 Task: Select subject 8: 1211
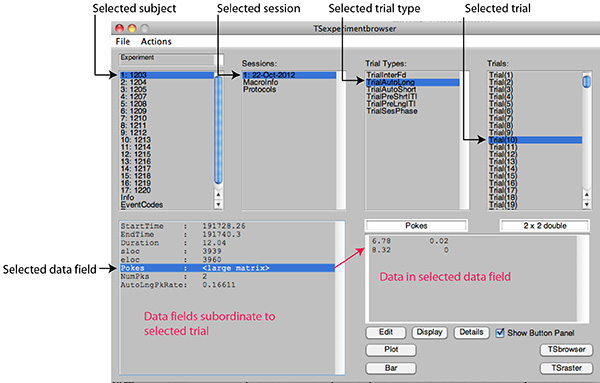coord(167,125)
